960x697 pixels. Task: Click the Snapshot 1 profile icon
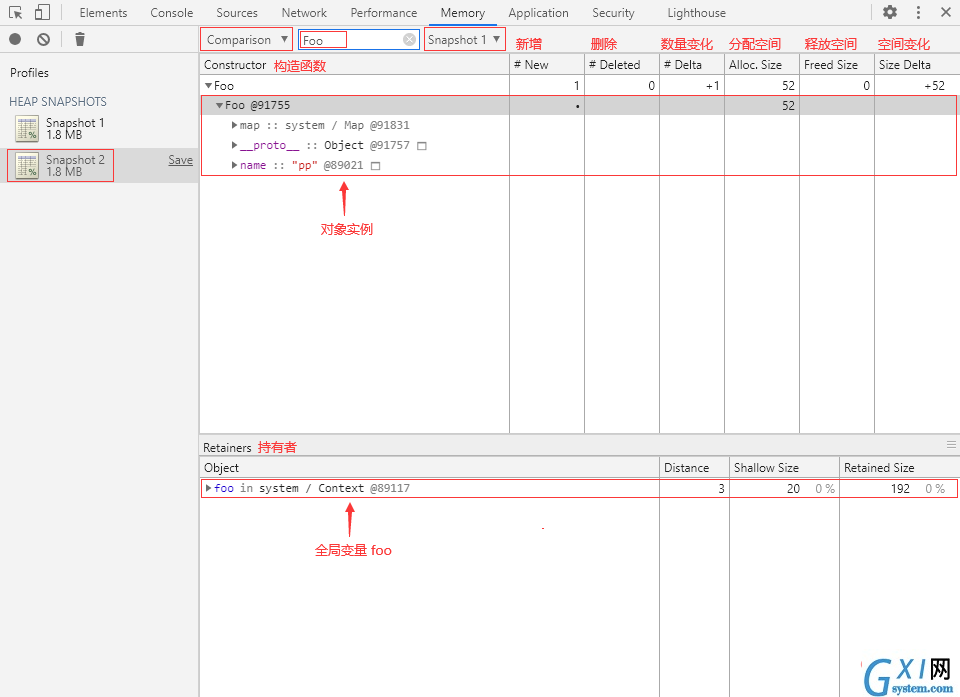click(27, 129)
